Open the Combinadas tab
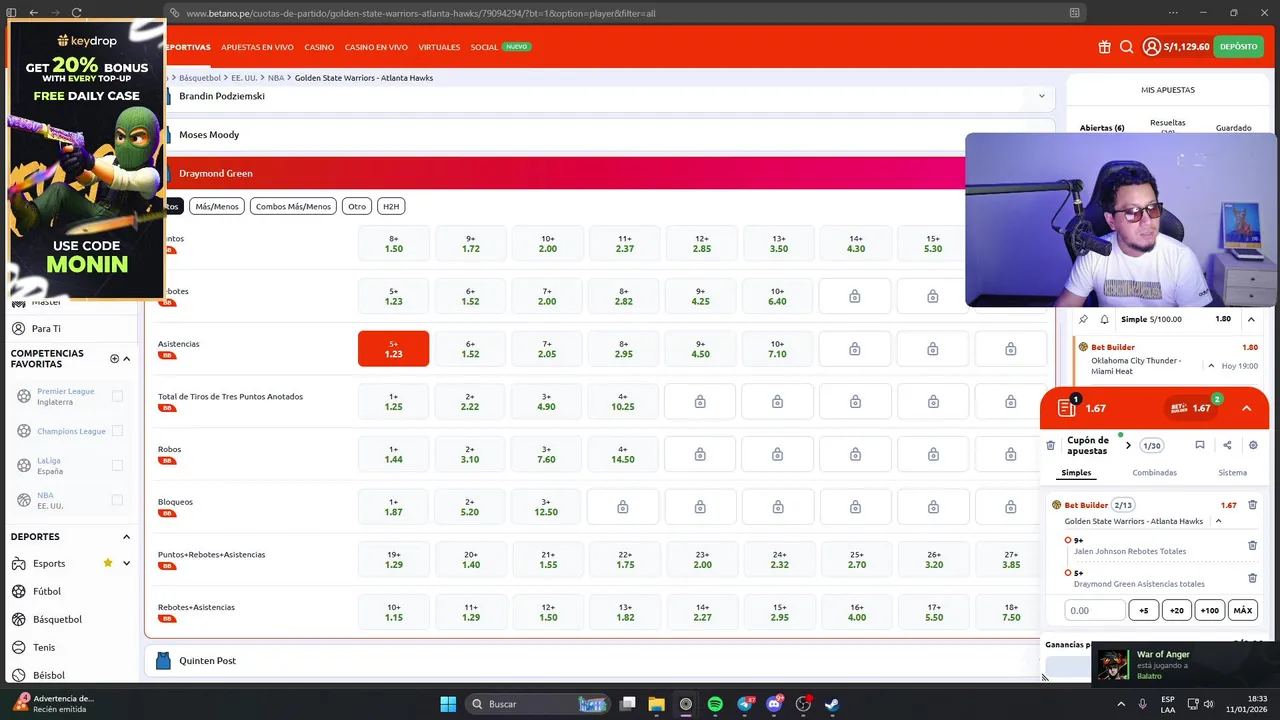The image size is (1280, 720). [1154, 473]
